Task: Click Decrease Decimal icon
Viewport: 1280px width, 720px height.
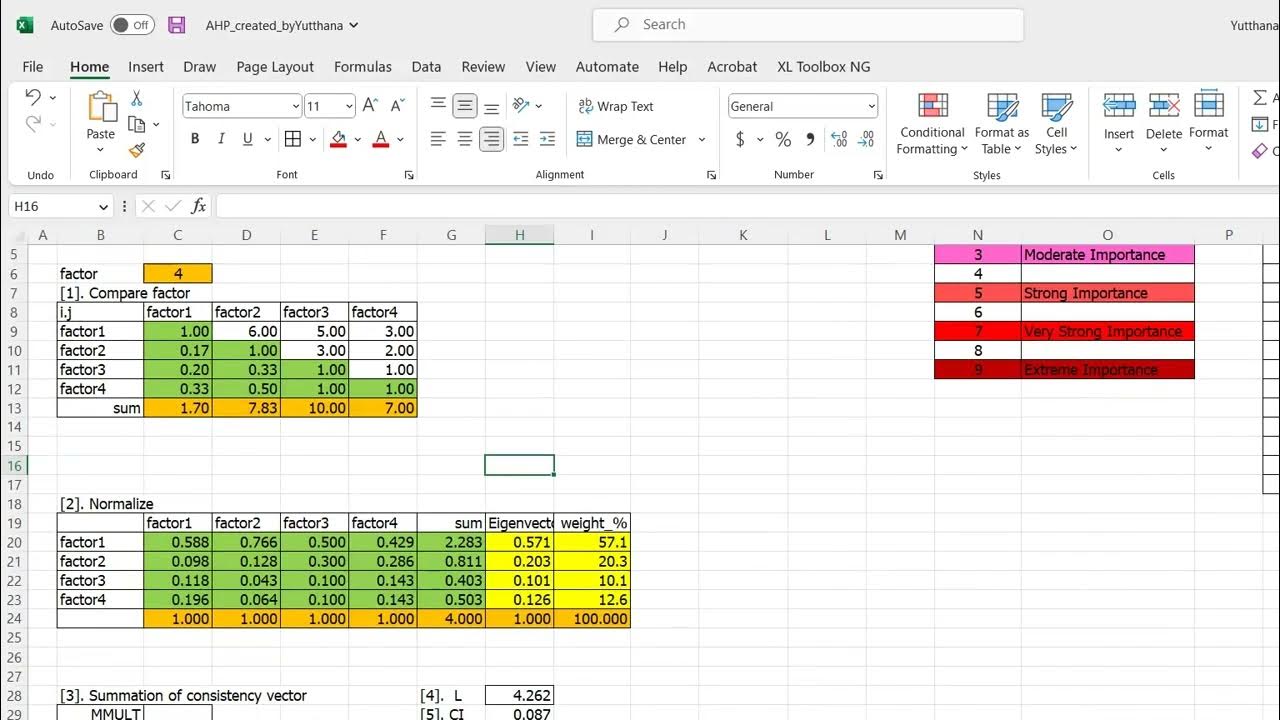Action: point(867,139)
